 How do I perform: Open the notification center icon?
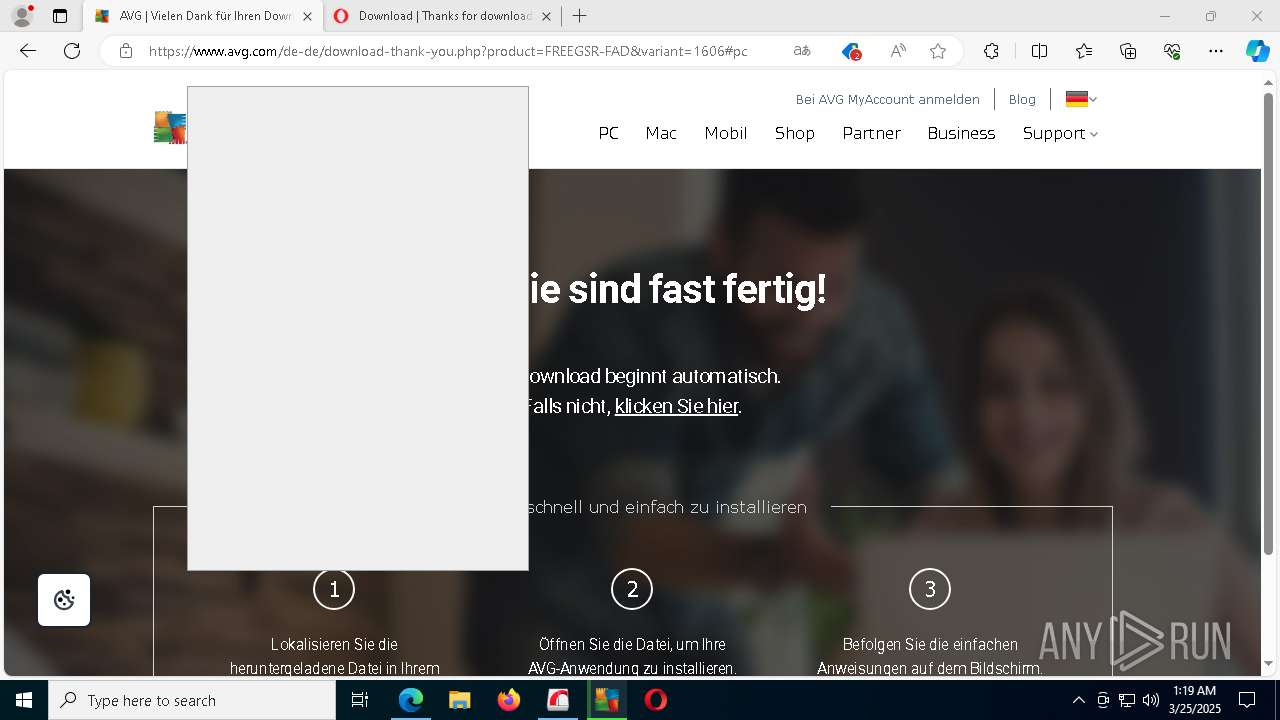pyautogui.click(x=1247, y=700)
